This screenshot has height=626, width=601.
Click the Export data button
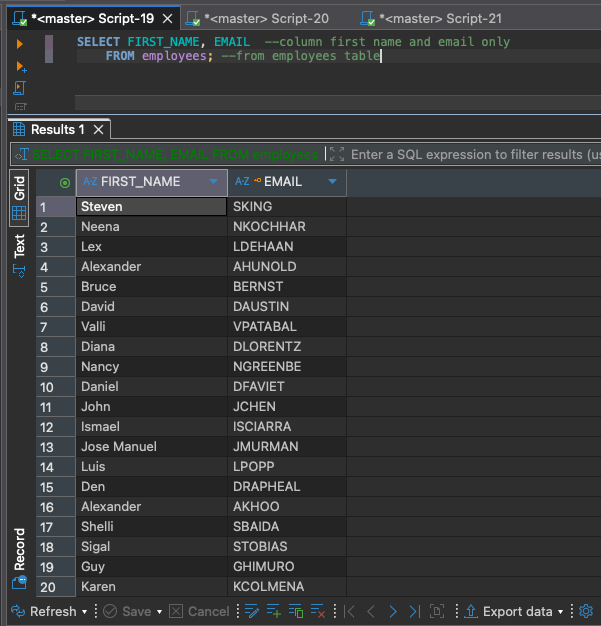click(509, 611)
